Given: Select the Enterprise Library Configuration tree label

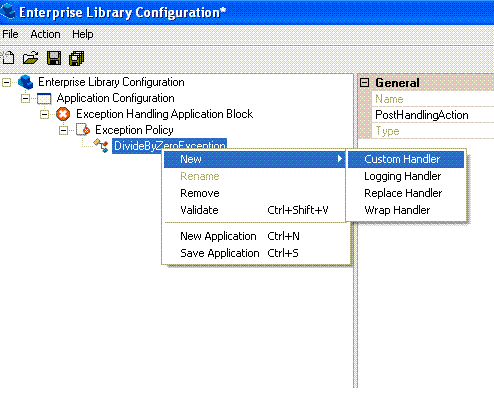Looking at the screenshot, I should (x=111, y=82).
